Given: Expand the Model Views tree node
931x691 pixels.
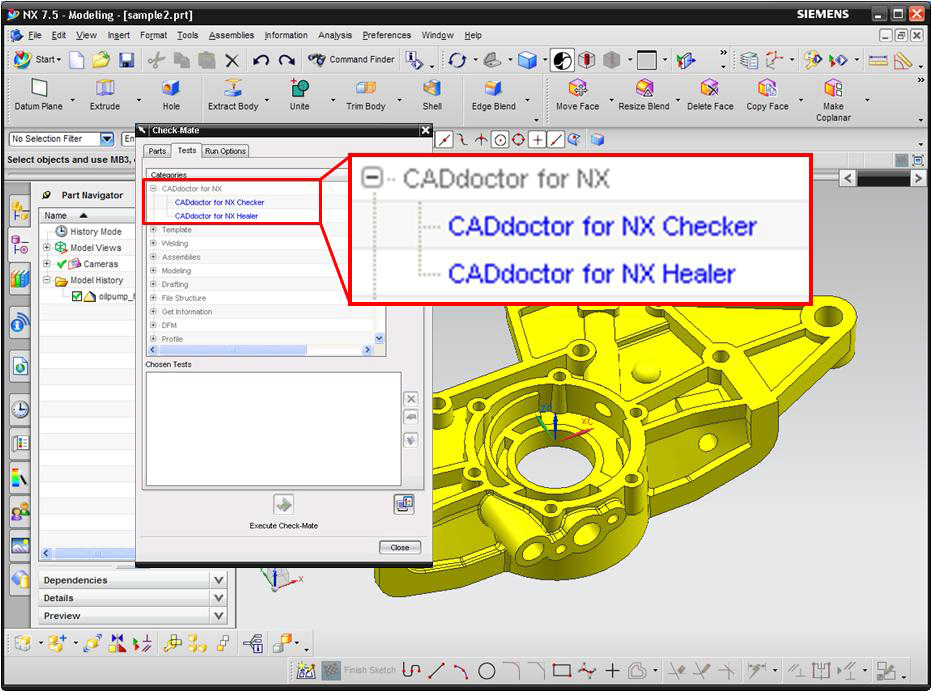Looking at the screenshot, I should tap(47, 248).
